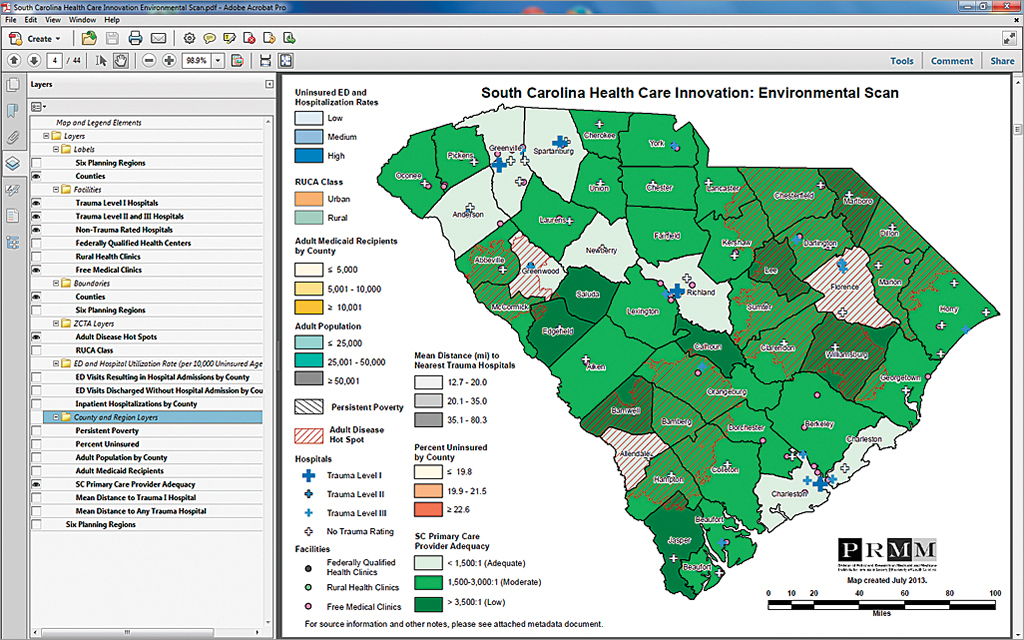
Task: Activate the Hand pan tool
Action: (121, 61)
